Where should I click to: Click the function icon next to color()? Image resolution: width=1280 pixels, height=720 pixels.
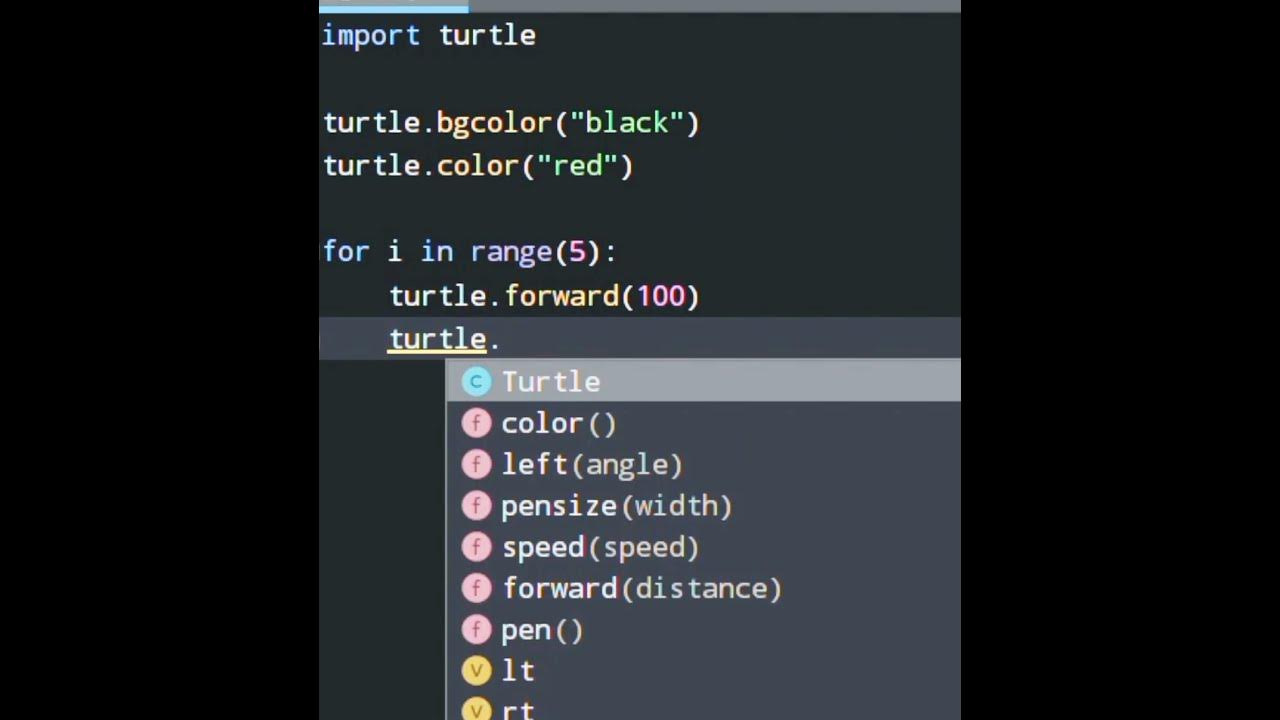tap(476, 423)
